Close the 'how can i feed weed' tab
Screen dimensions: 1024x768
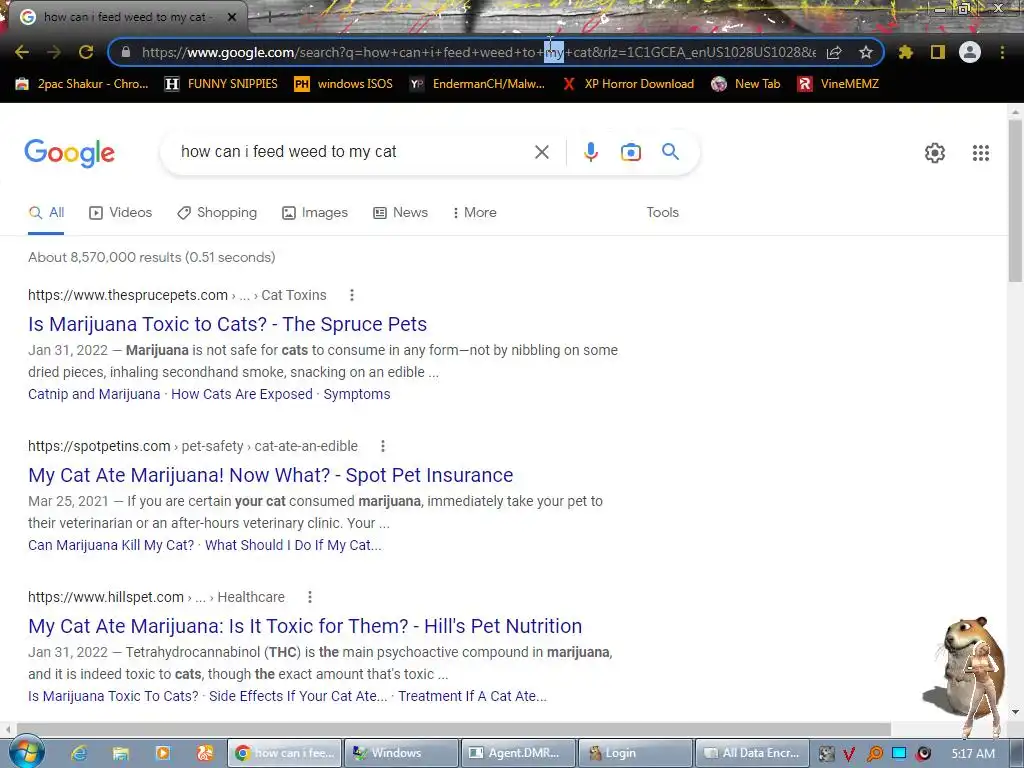(231, 17)
